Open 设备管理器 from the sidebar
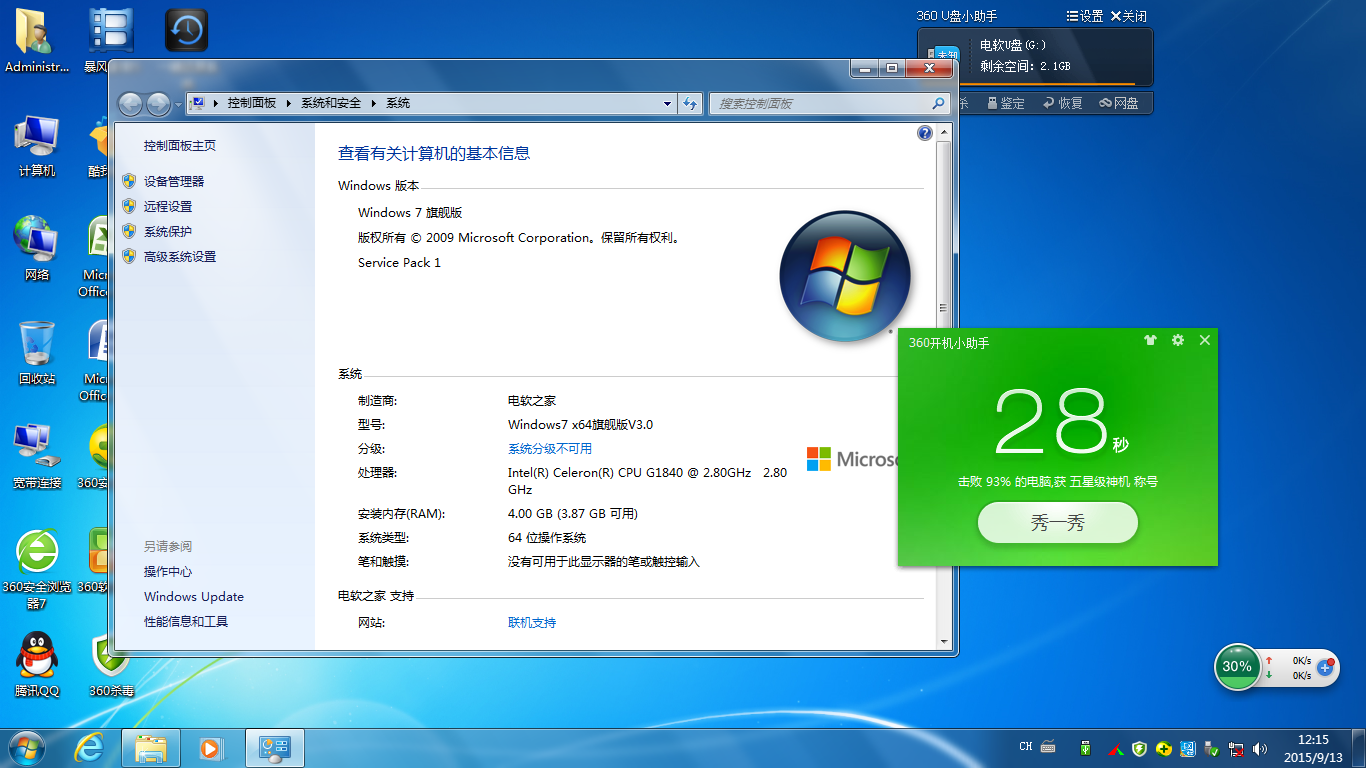This screenshot has width=1366, height=768. 174,181
